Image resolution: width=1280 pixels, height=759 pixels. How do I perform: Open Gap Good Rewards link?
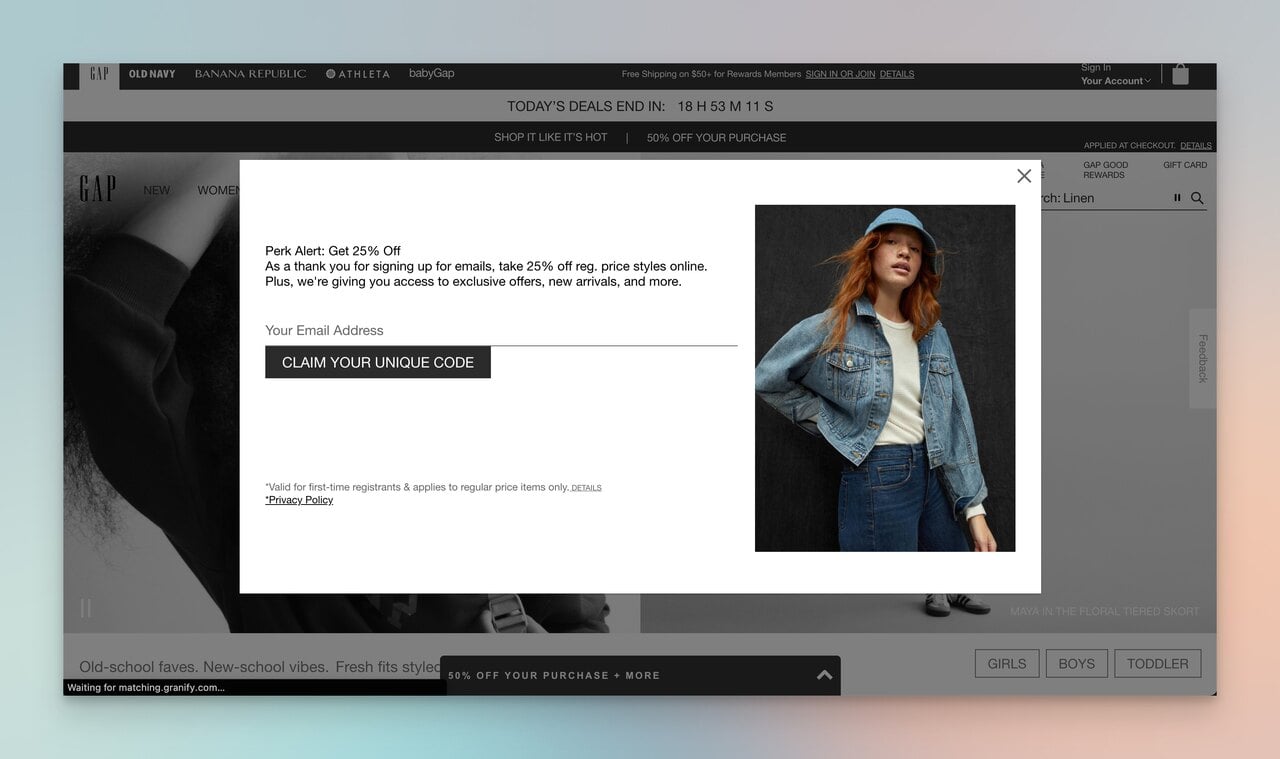coord(1105,170)
